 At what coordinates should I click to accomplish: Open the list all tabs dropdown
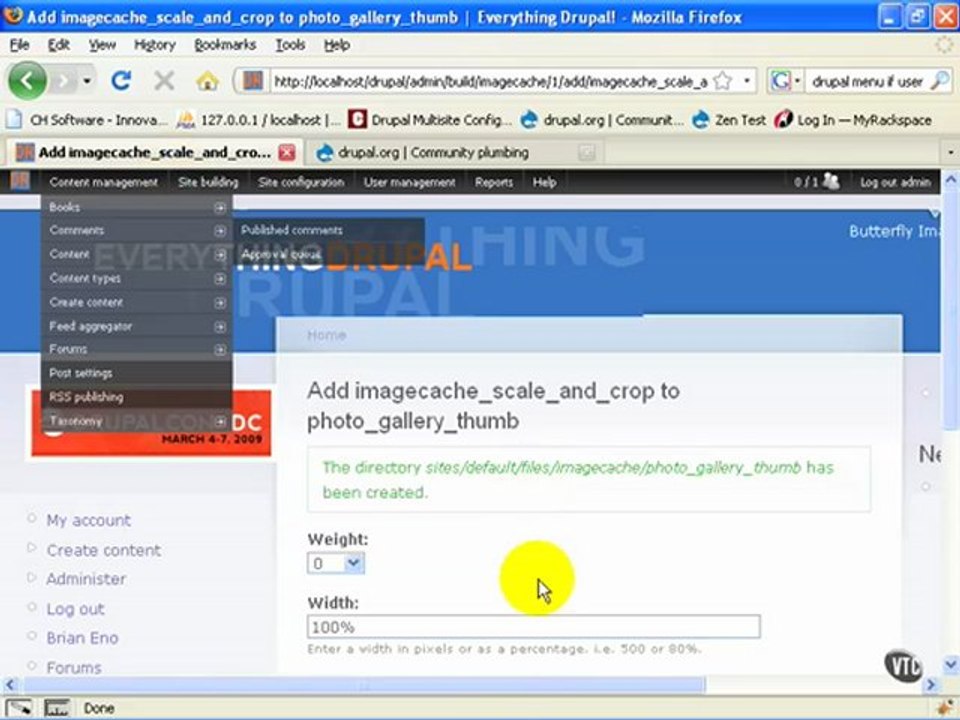tap(950, 152)
